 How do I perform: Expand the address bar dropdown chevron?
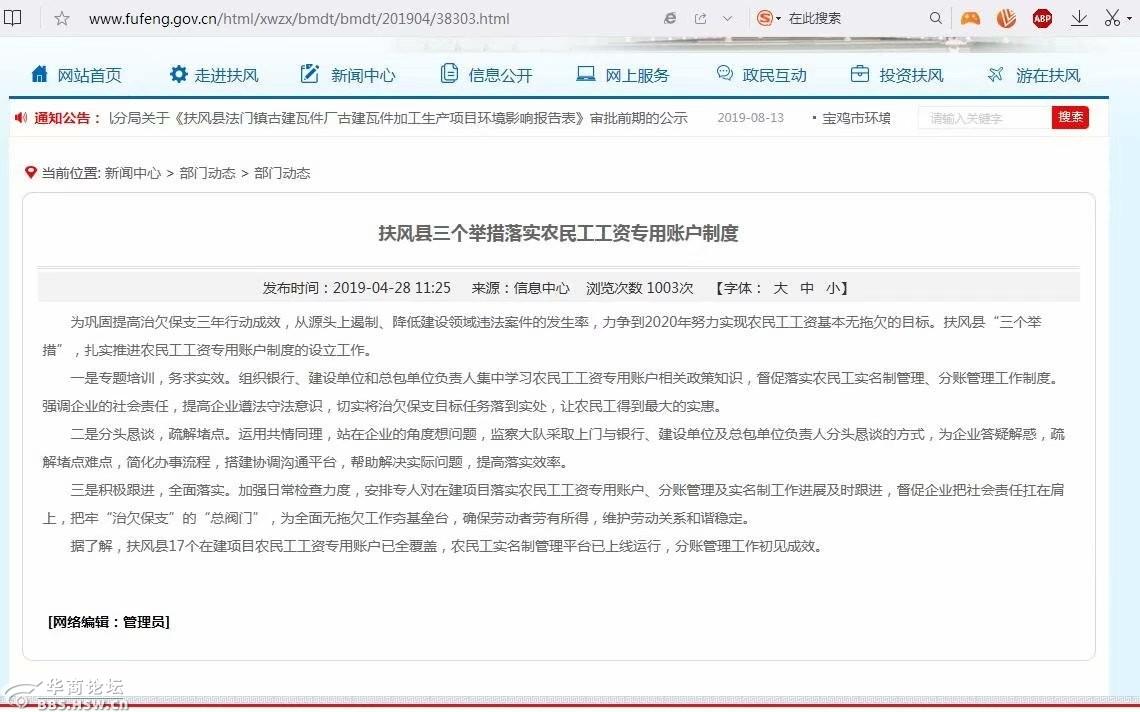tap(727, 18)
